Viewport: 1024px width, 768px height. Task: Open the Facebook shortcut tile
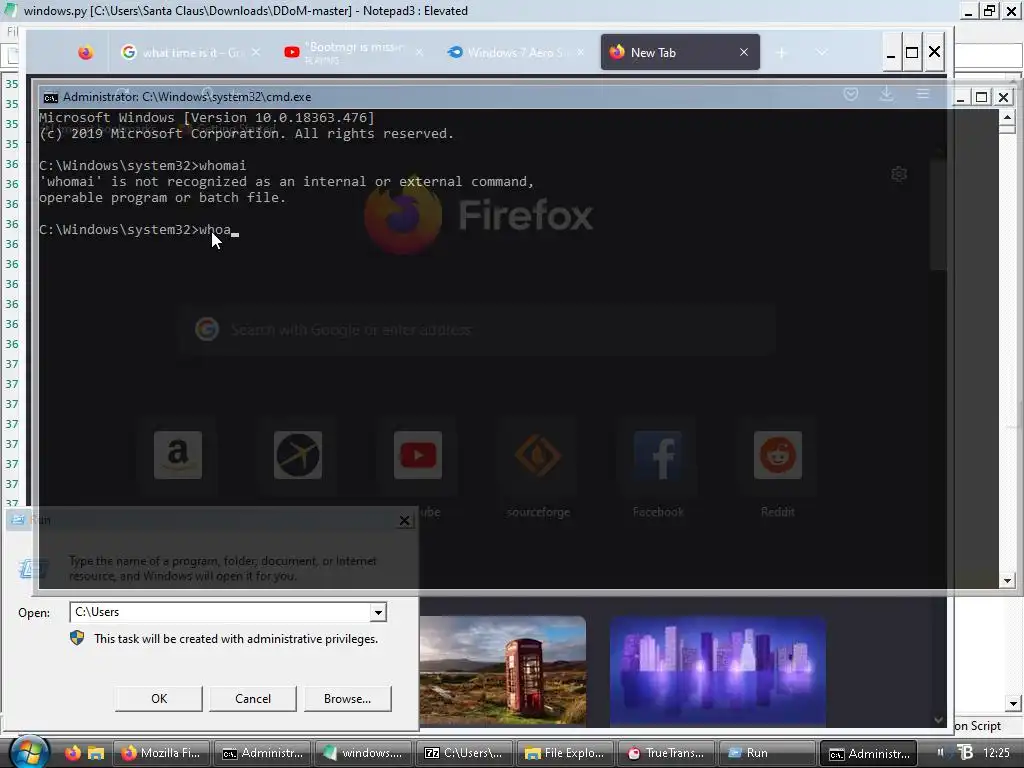658,455
